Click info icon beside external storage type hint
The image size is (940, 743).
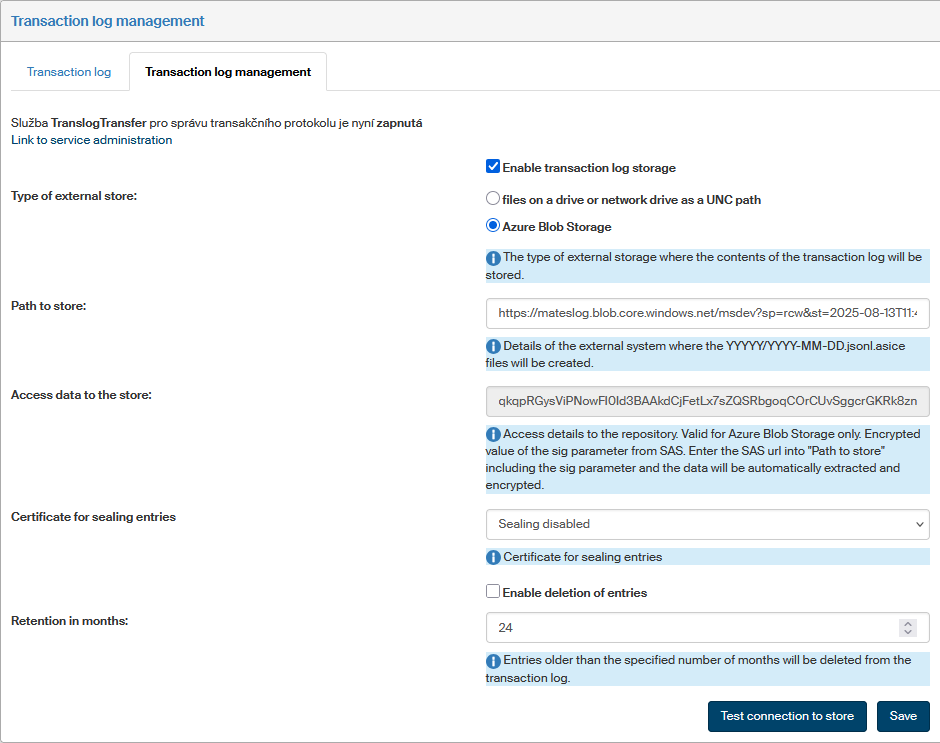click(x=493, y=258)
